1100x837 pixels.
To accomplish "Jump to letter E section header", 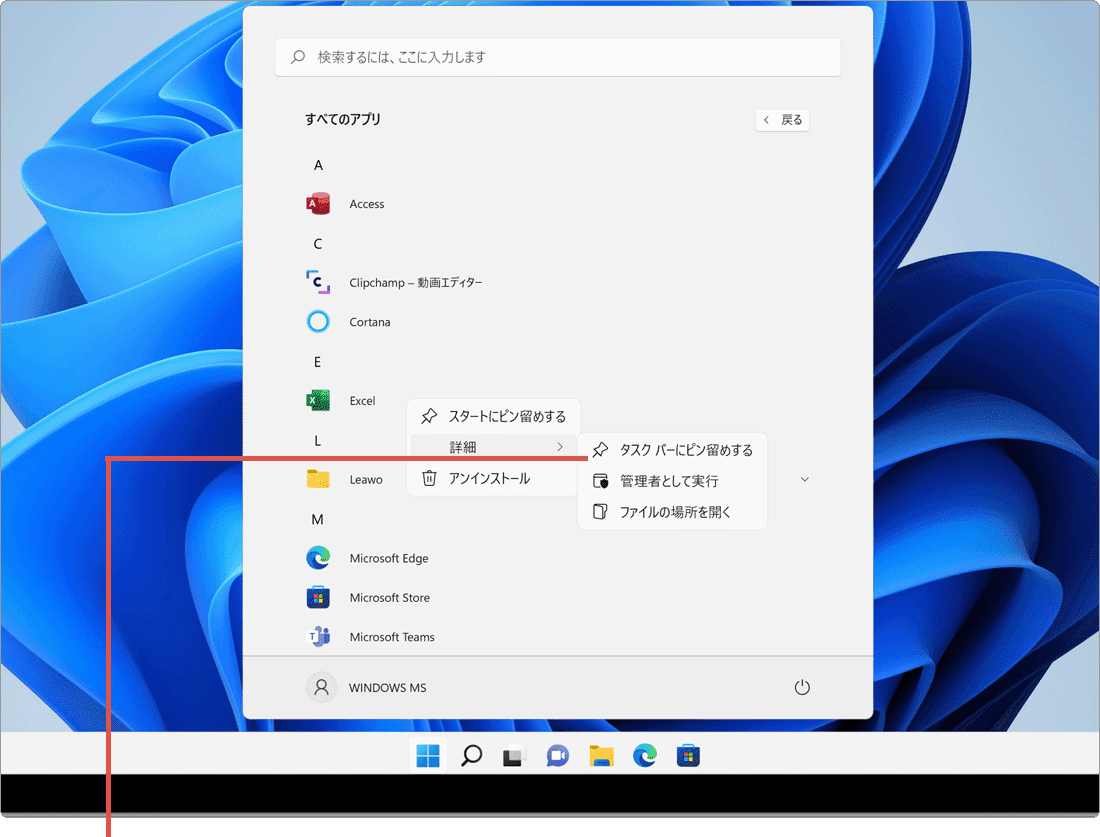I will [317, 362].
